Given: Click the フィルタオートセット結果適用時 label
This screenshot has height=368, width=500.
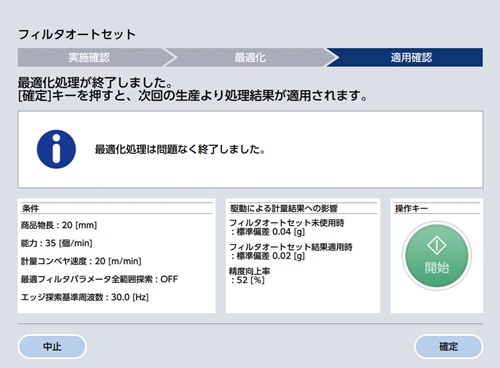Looking at the screenshot, I should (x=291, y=247).
